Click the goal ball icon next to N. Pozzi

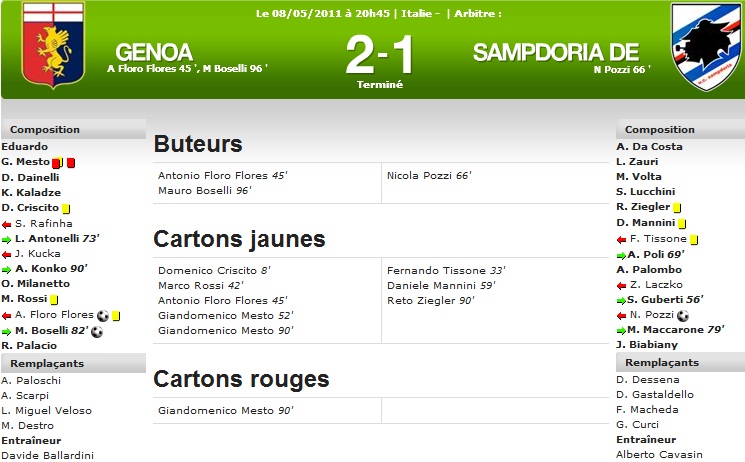[x=683, y=316]
